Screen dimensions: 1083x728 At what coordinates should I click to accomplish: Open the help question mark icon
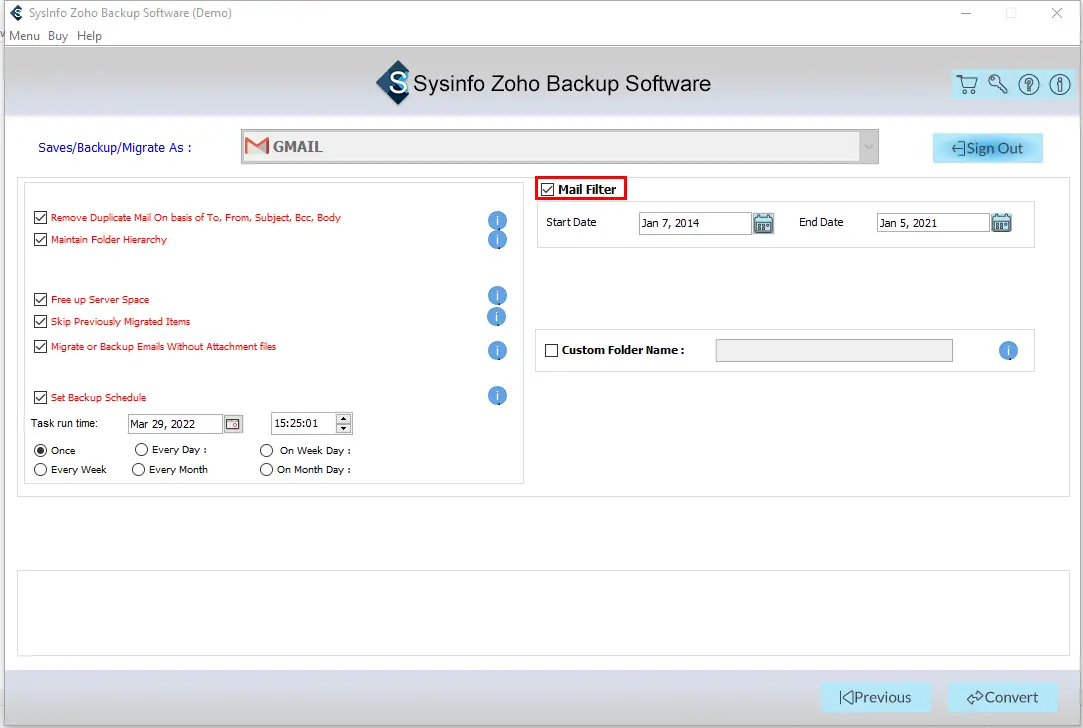coord(1028,85)
